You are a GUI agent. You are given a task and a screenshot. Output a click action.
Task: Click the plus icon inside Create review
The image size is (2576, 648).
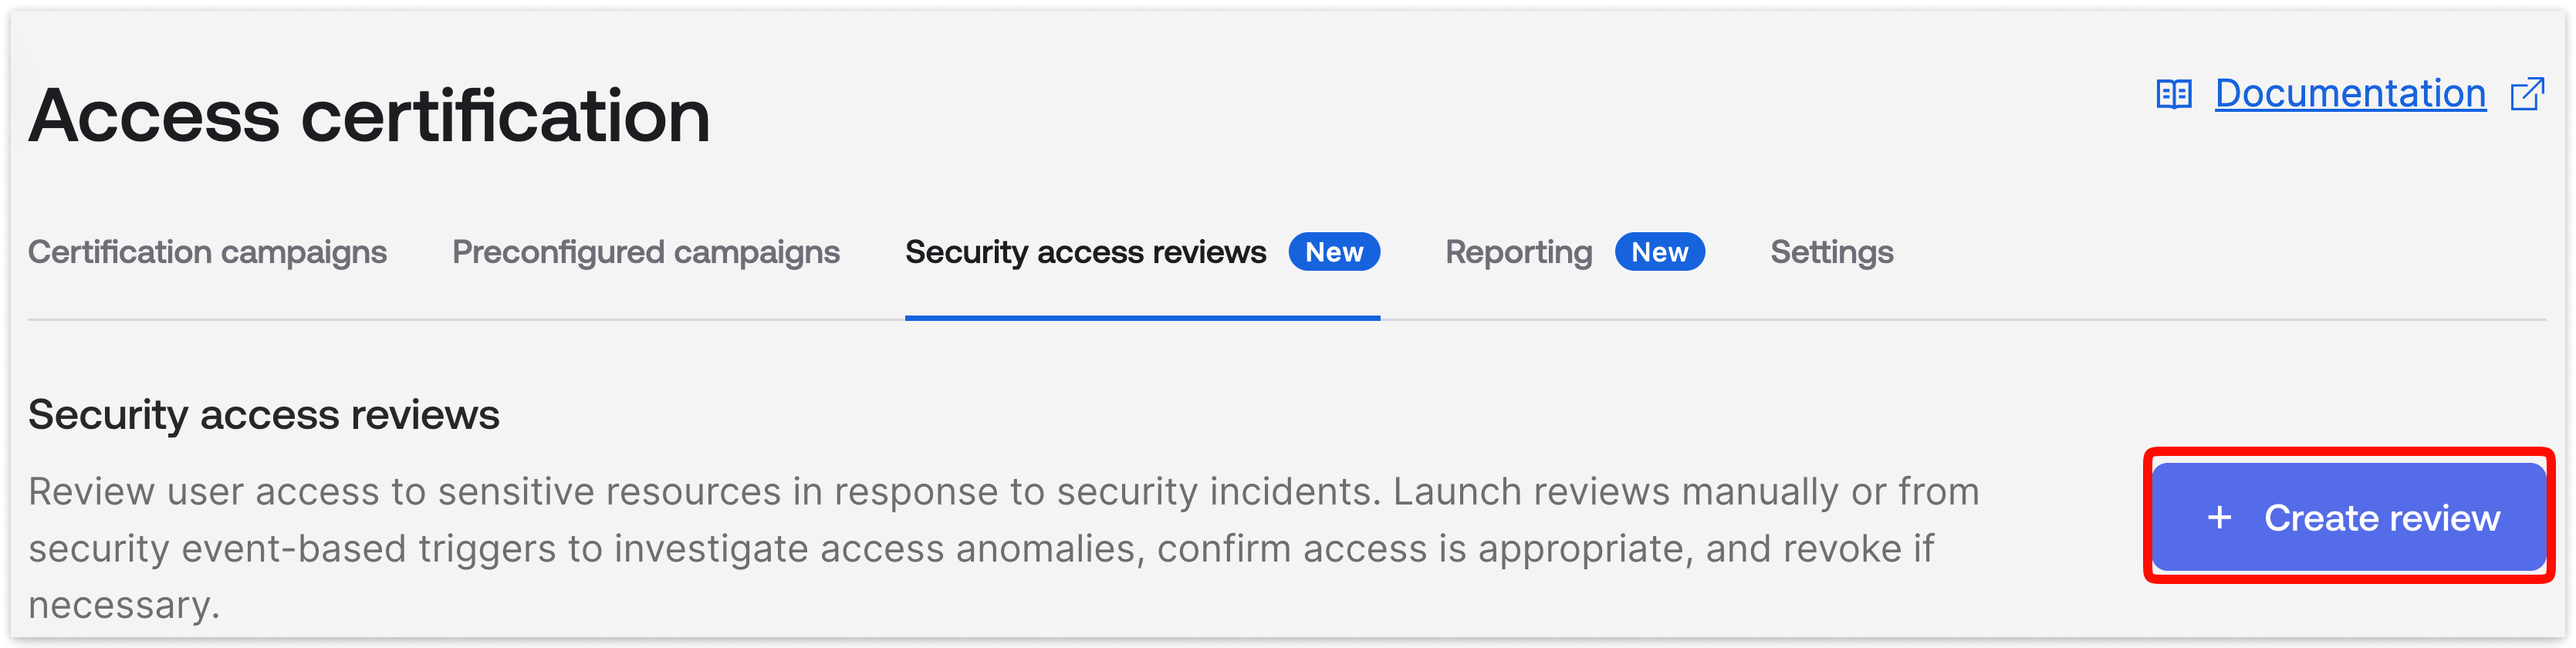click(x=2219, y=518)
